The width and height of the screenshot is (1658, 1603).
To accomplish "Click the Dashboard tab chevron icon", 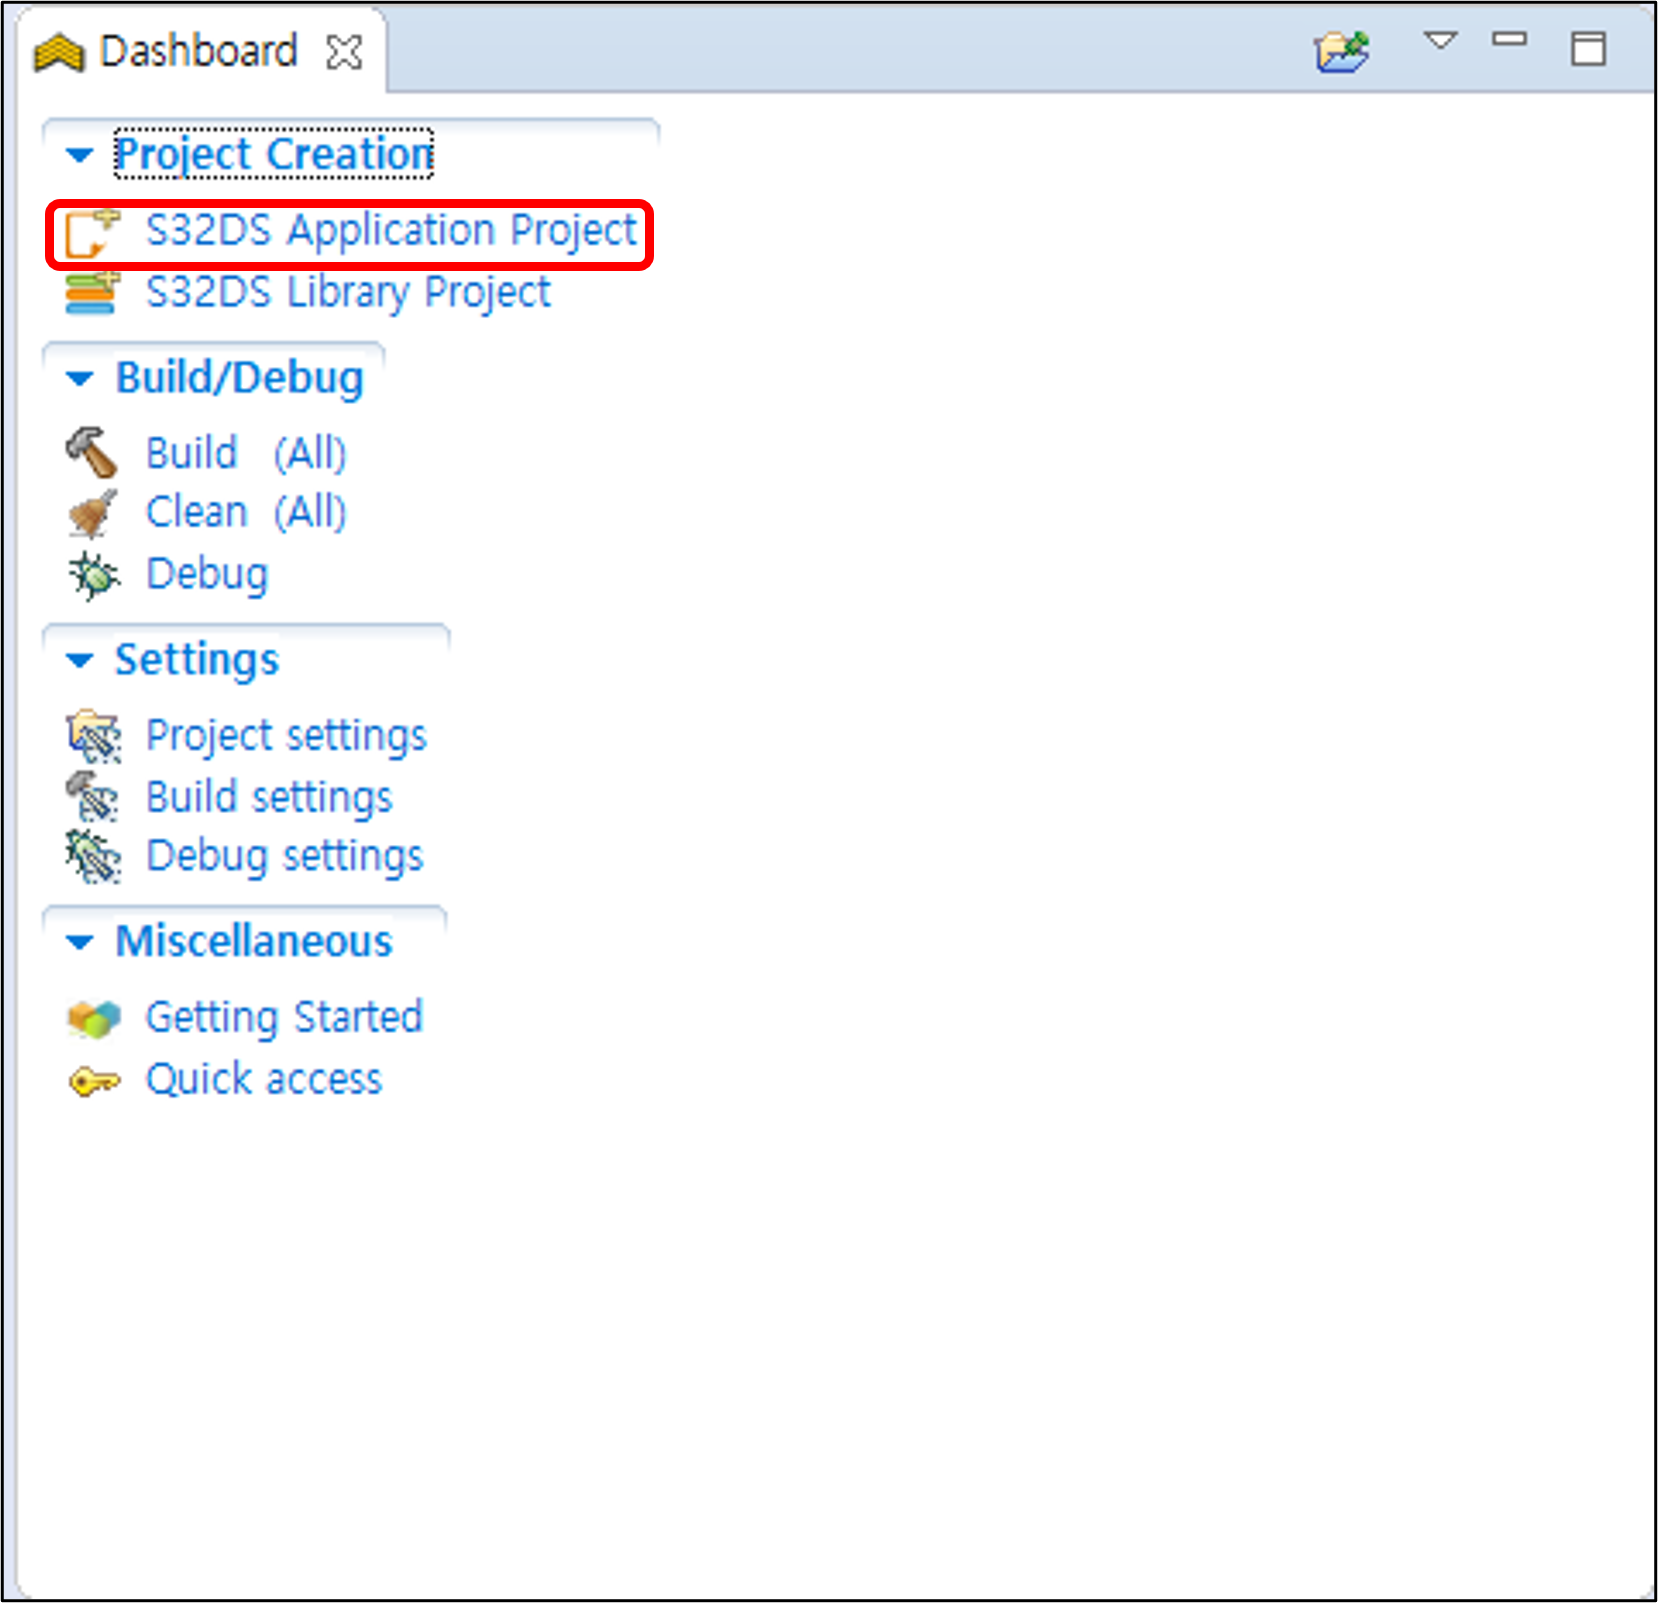I will pyautogui.click(x=58, y=52).
